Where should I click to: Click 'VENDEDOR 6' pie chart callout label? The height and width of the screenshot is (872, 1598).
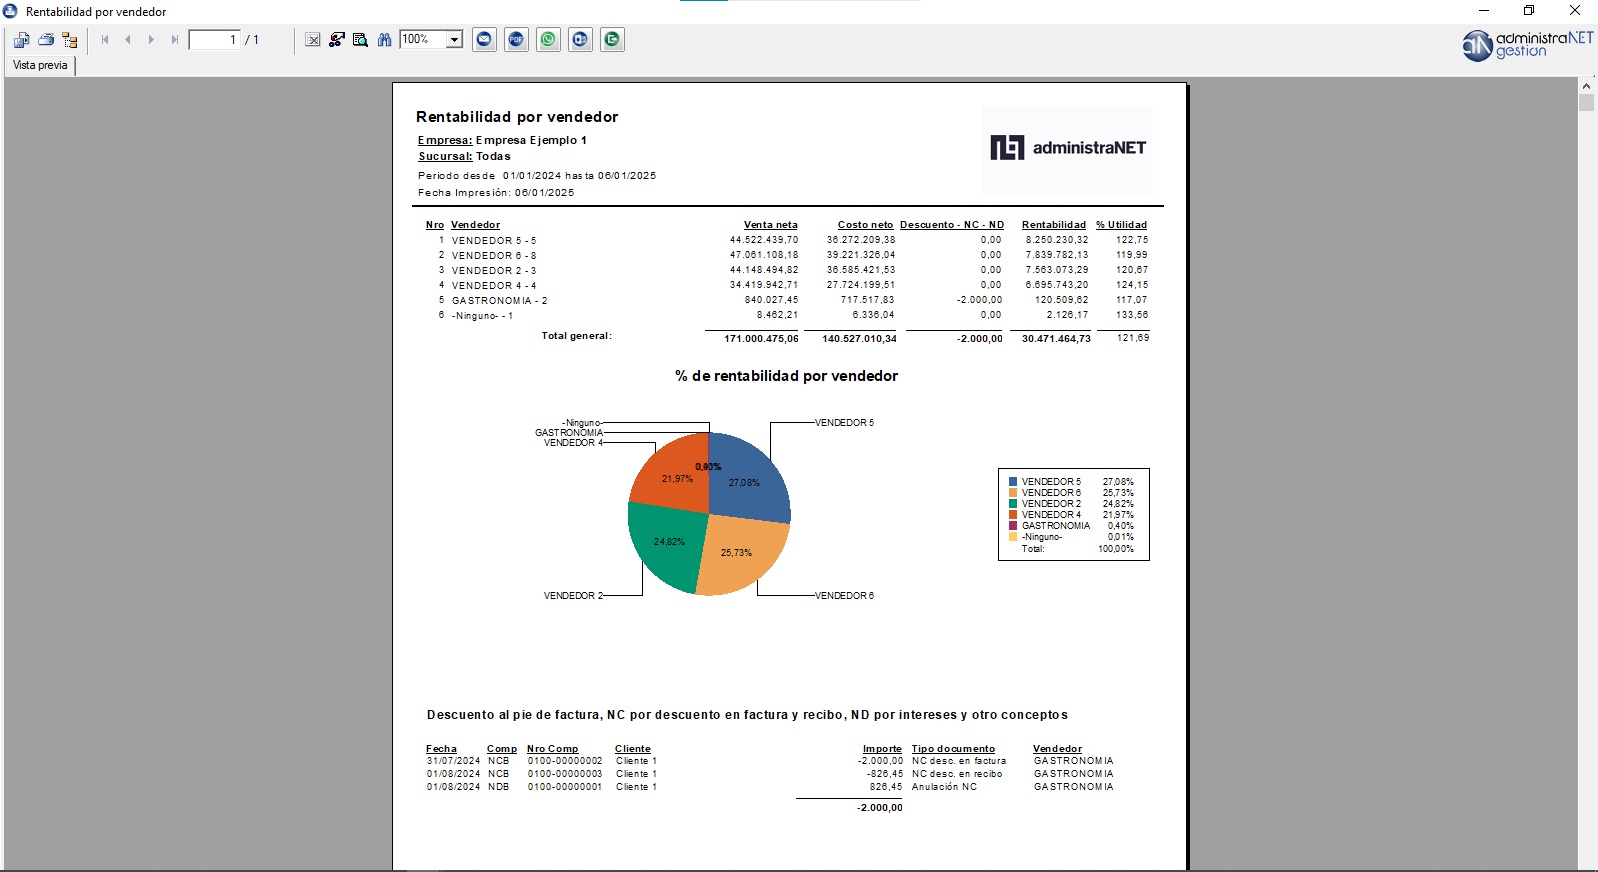point(845,596)
